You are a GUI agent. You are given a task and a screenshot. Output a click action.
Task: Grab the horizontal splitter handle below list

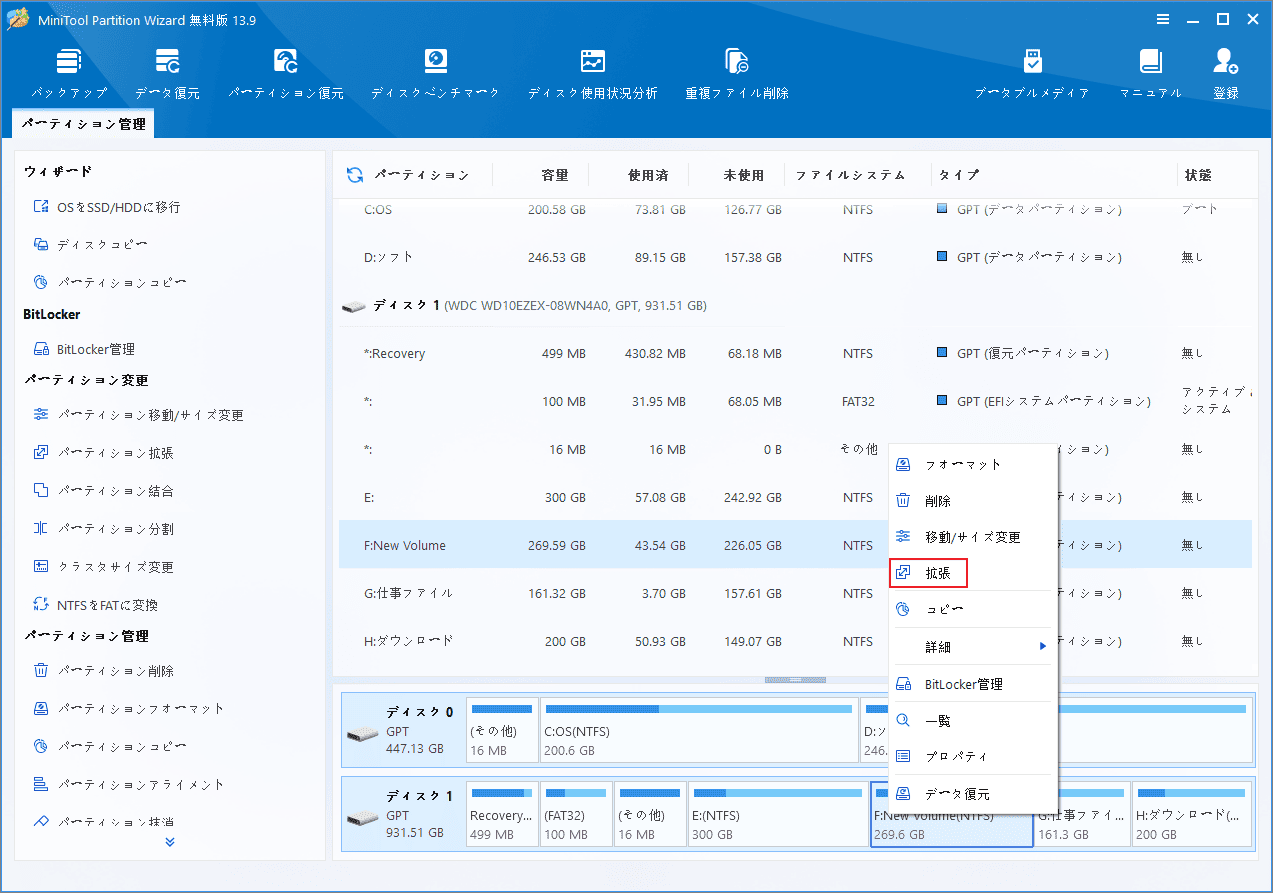tap(796, 680)
